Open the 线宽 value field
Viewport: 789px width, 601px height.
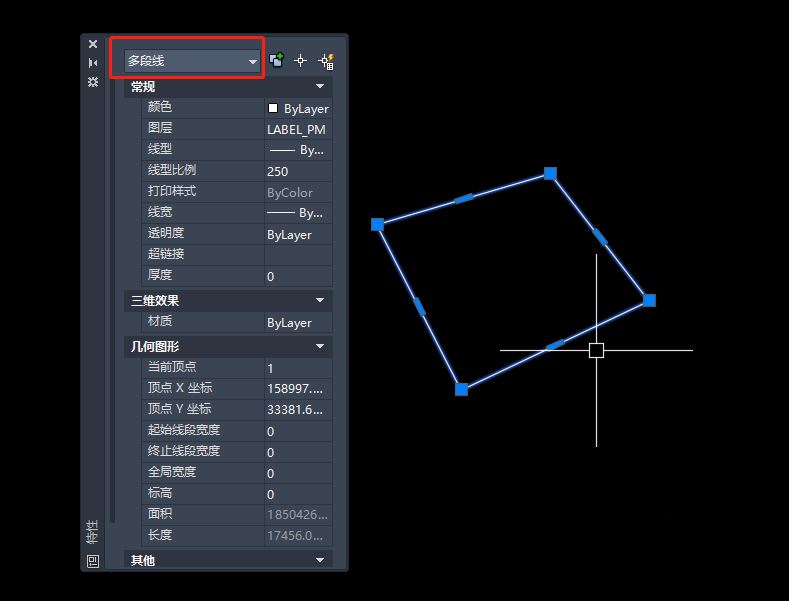298,213
